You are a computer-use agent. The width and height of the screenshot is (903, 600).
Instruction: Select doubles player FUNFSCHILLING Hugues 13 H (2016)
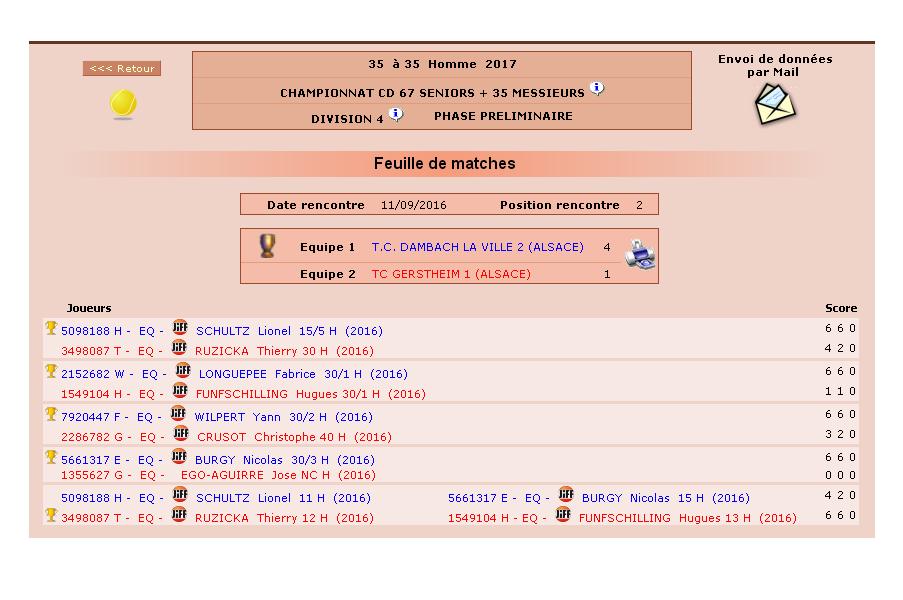(688, 519)
